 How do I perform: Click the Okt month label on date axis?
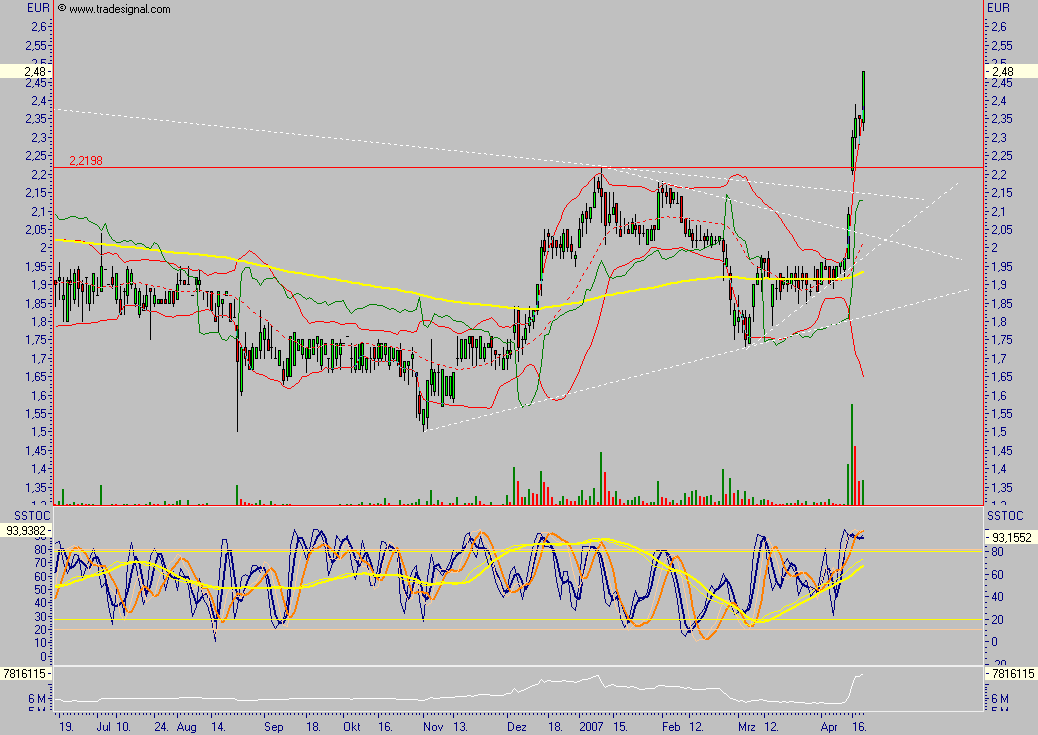(x=352, y=727)
